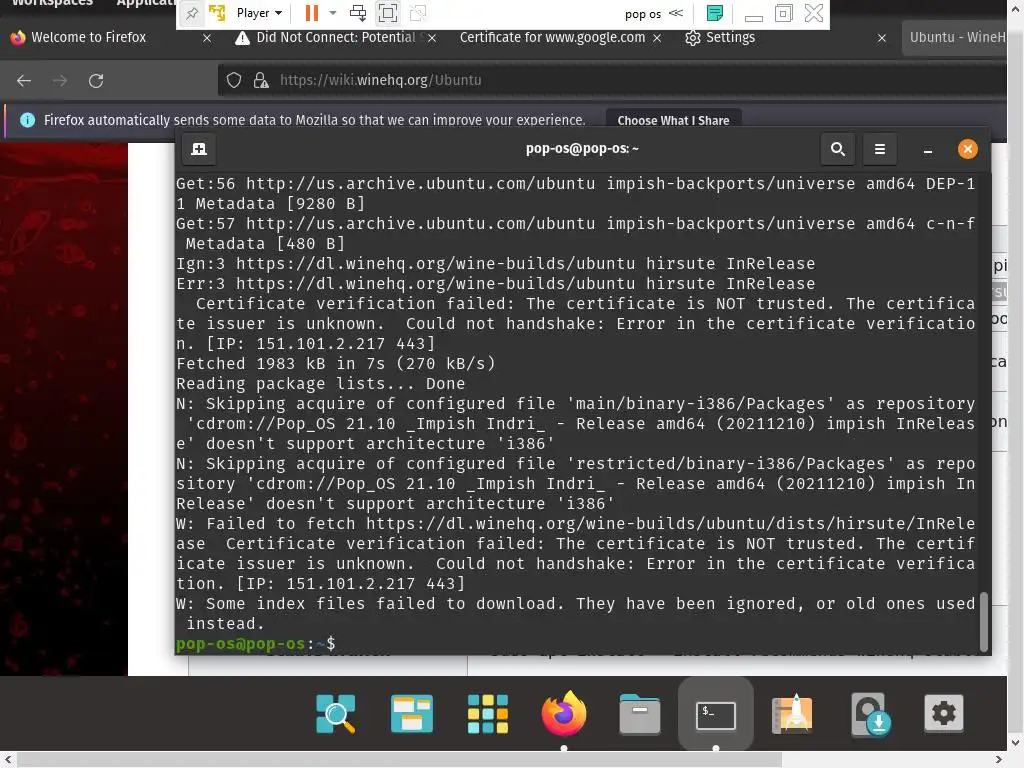Close the Welcome to Firefox tab
This screenshot has width=1024, height=768.
click(207, 38)
